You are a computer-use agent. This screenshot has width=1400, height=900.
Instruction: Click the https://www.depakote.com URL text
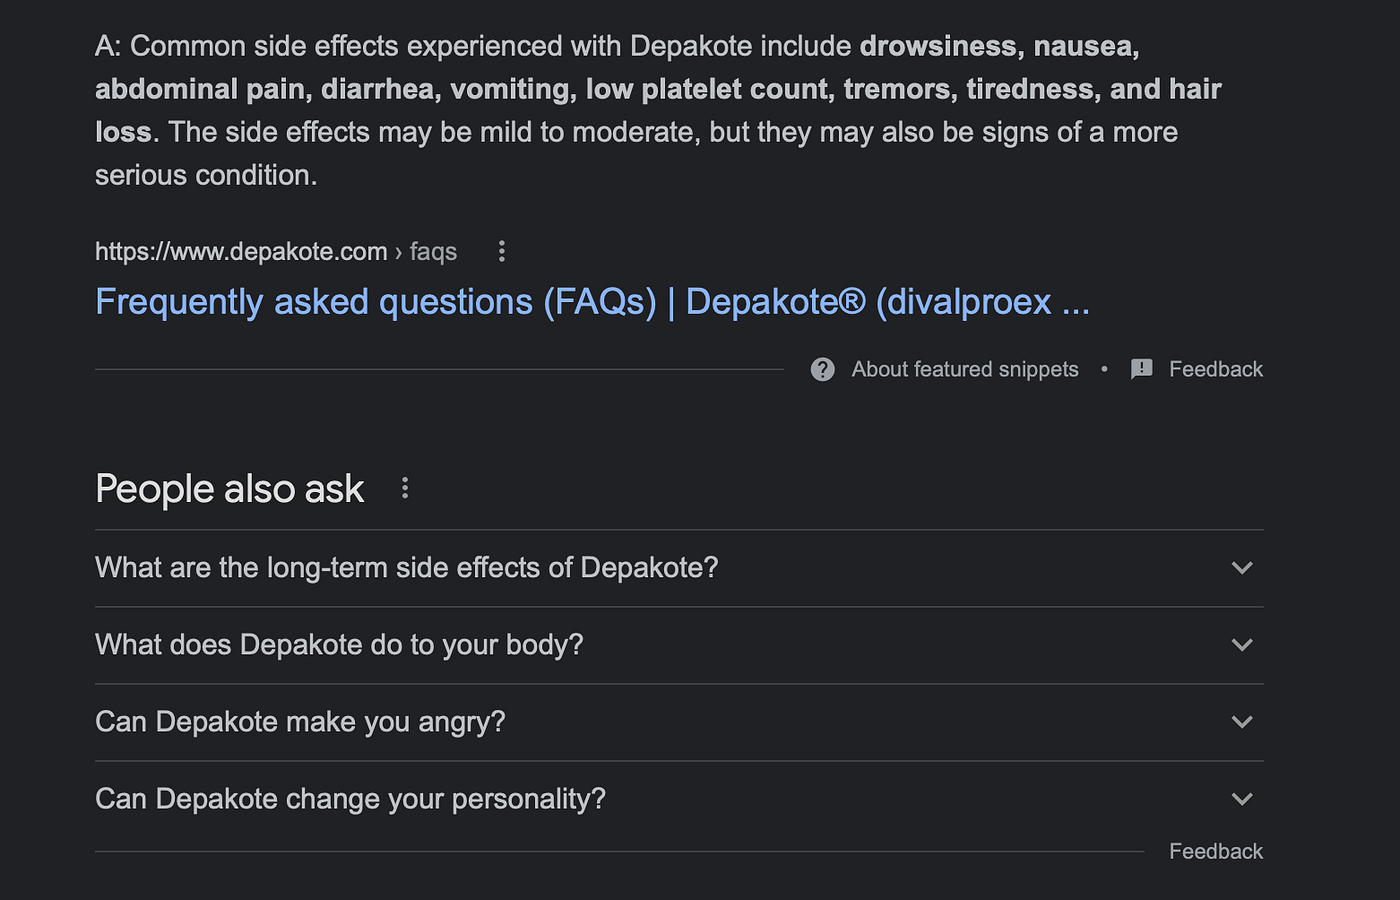241,251
